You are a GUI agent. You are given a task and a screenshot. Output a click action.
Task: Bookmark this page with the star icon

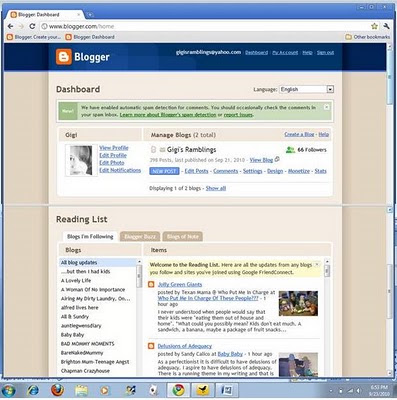pos(375,26)
